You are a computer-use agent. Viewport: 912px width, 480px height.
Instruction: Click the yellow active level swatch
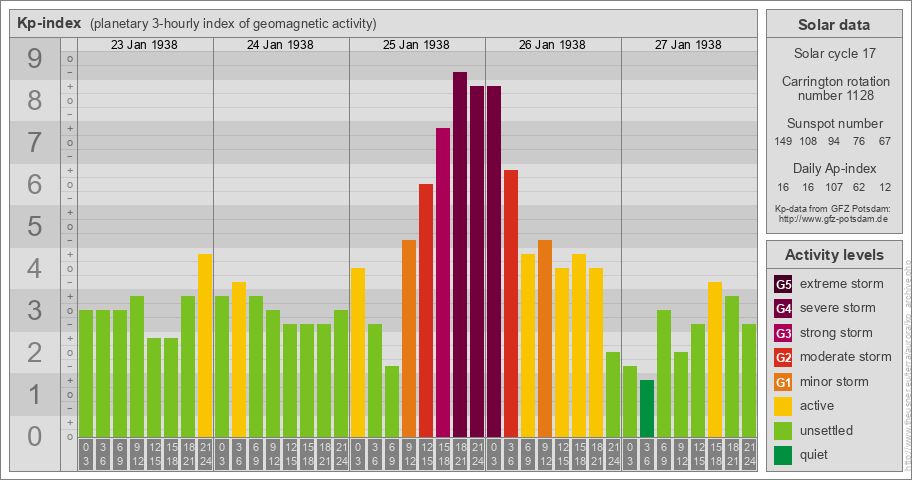pyautogui.click(x=783, y=406)
